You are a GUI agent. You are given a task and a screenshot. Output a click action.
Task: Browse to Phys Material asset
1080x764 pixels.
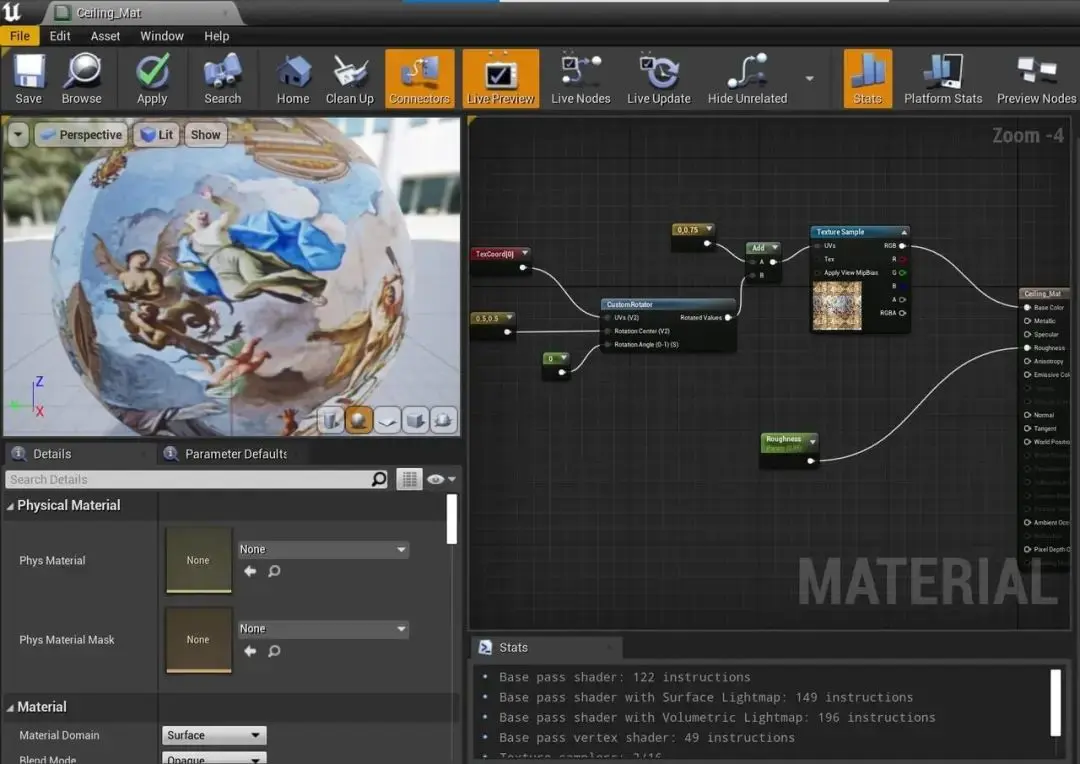click(274, 571)
